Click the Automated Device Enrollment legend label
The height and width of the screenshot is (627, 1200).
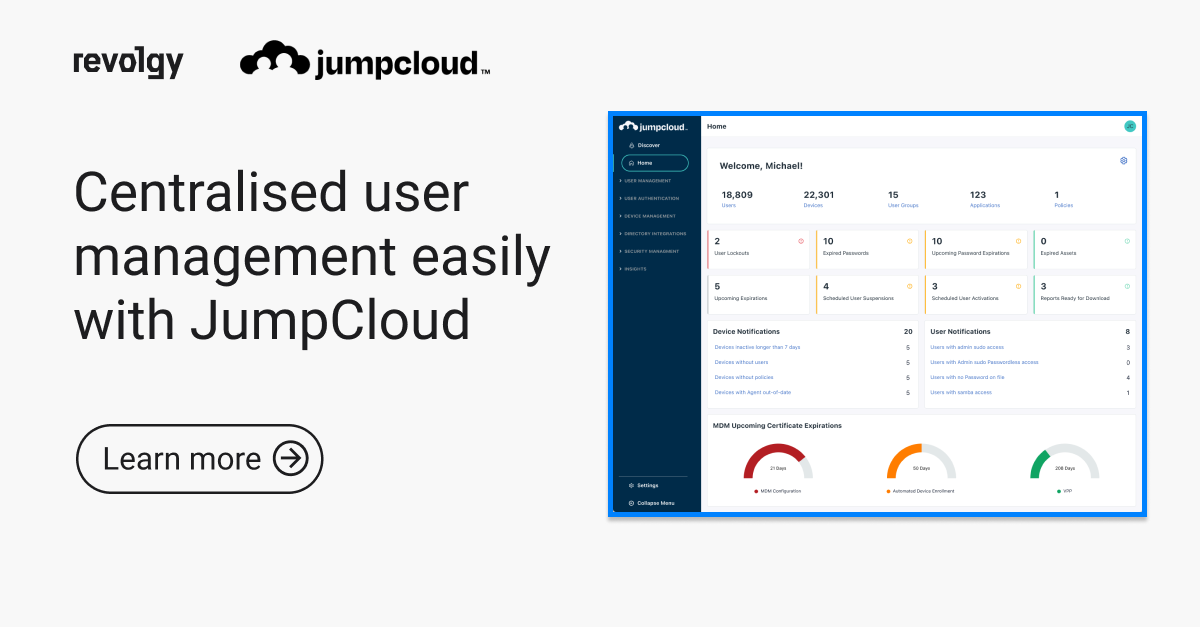click(x=923, y=491)
